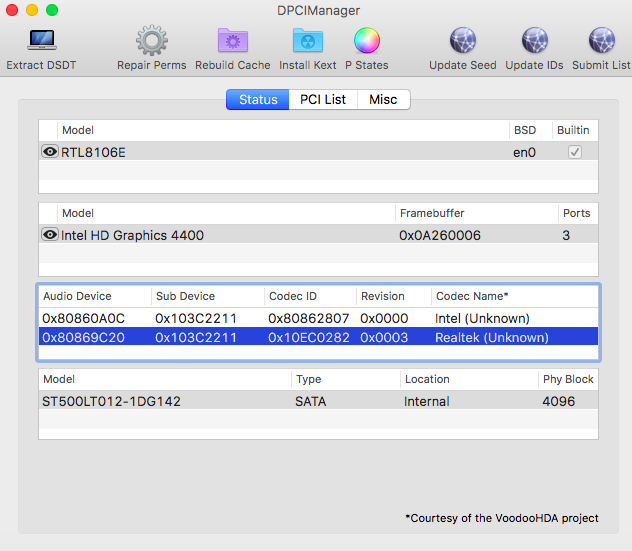632x551 pixels.
Task: Click the Extract DSDT toolbar icon
Action: 41,41
